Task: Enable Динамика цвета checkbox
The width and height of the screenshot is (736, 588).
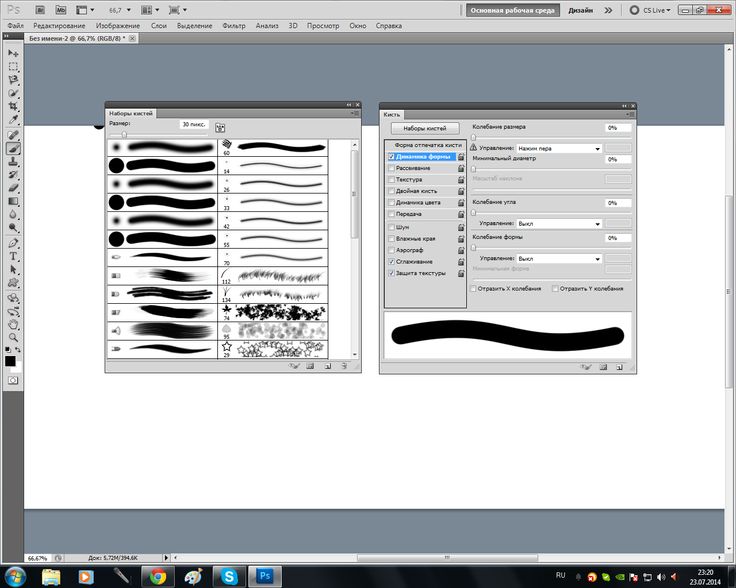Action: (x=391, y=203)
